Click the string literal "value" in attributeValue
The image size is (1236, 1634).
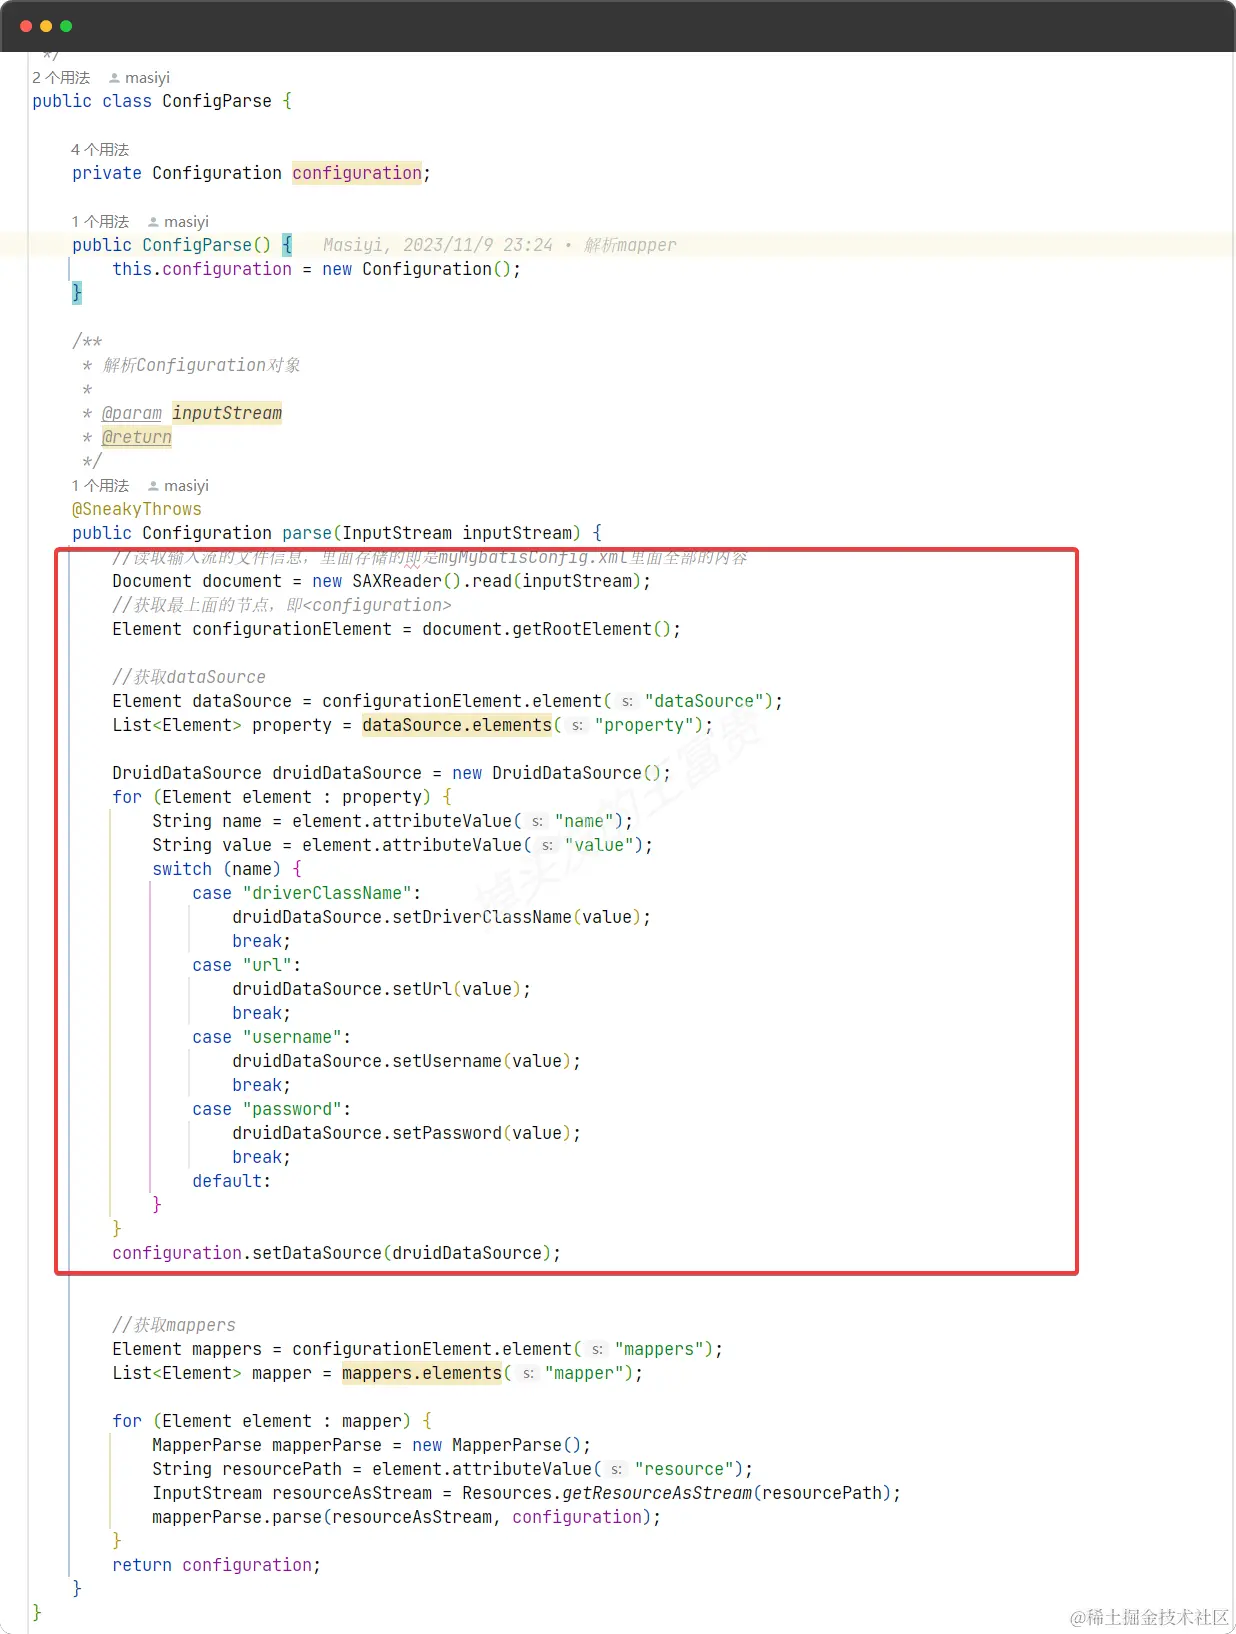(x=599, y=845)
